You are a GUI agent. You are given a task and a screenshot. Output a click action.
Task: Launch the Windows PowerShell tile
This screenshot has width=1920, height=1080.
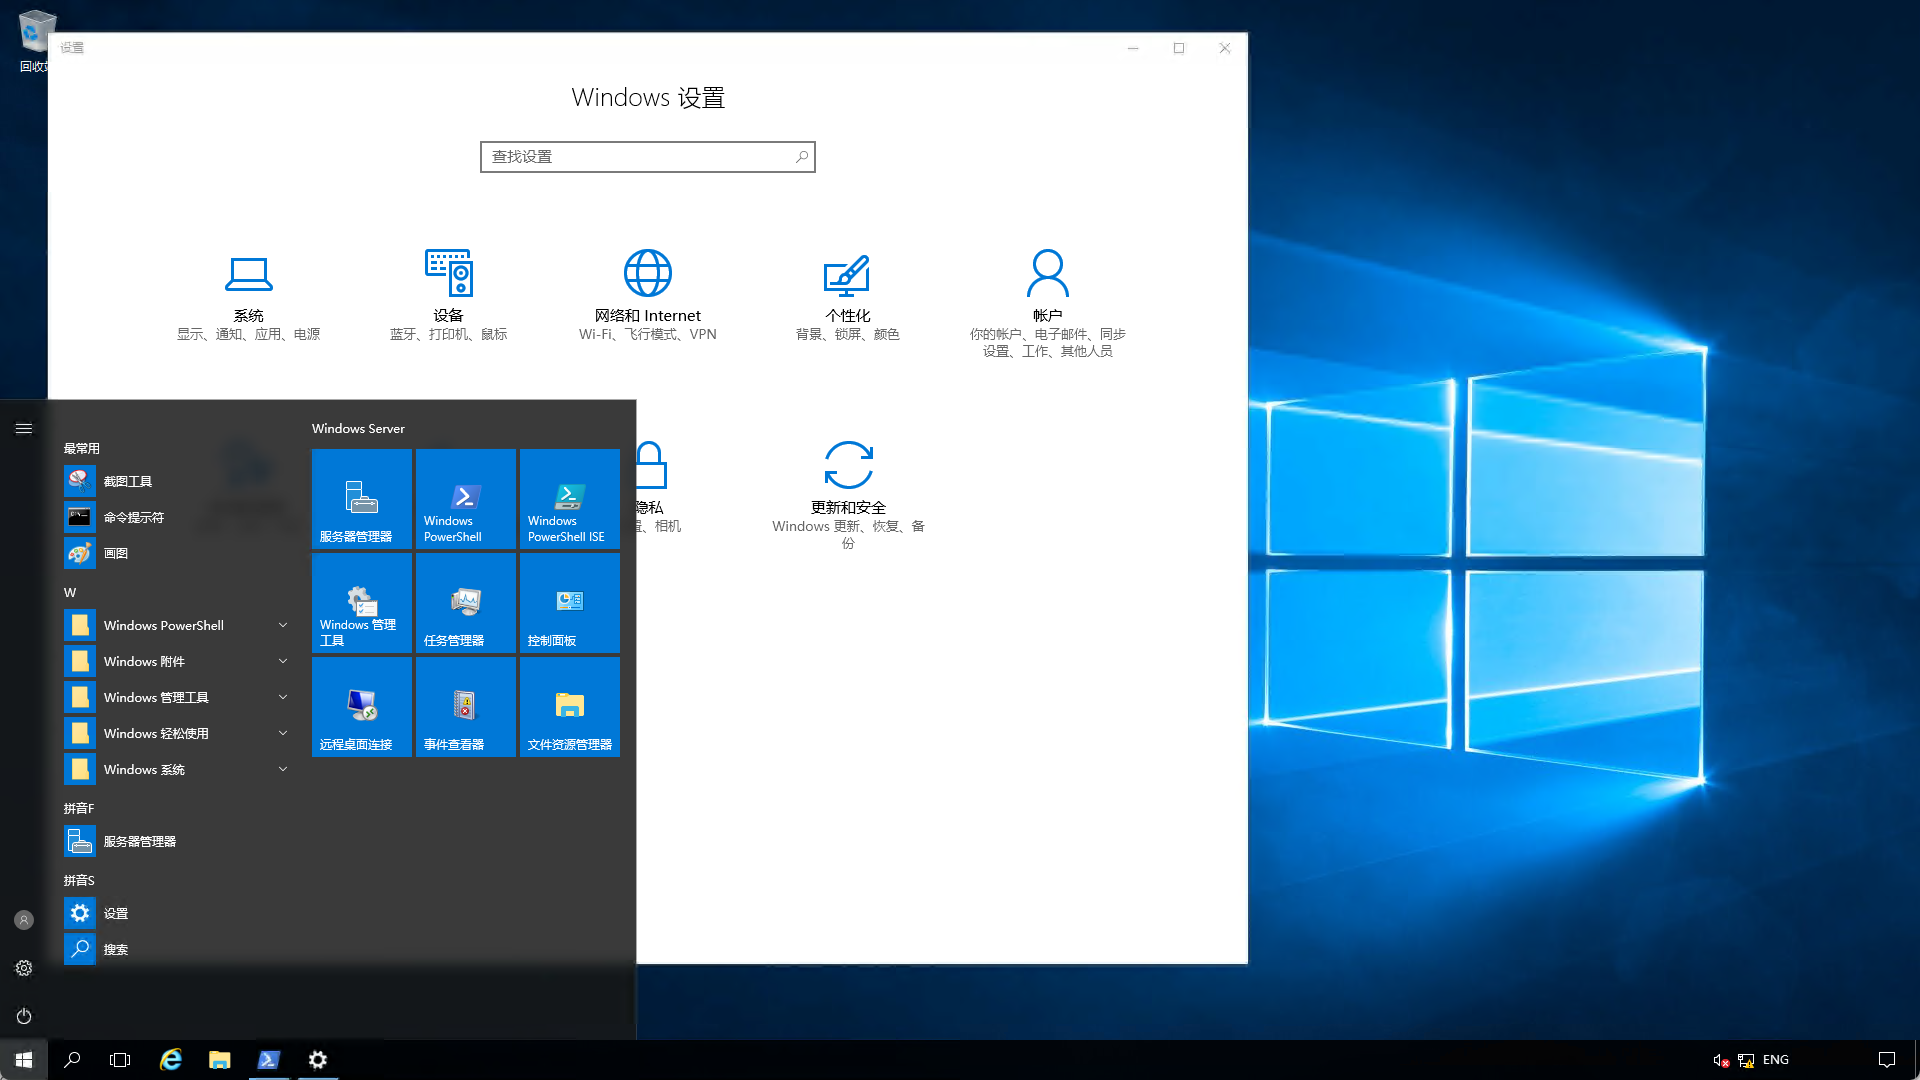(466, 499)
